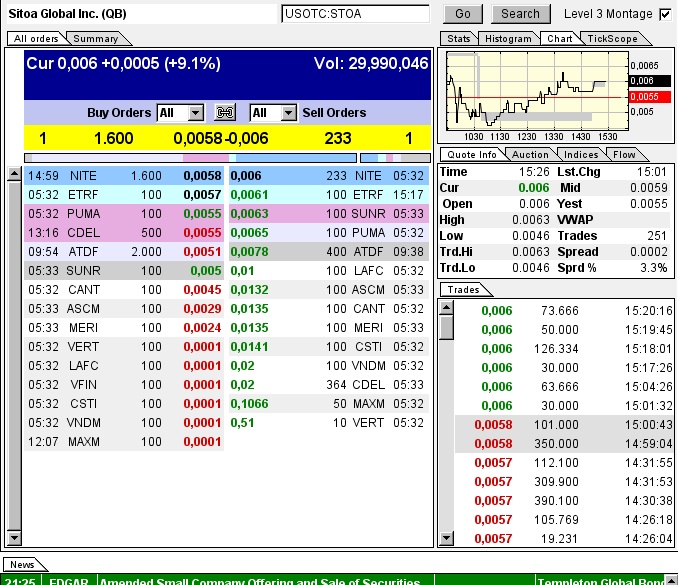This screenshot has width=678, height=585.
Task: Open the Indices tab
Action: coord(581,154)
